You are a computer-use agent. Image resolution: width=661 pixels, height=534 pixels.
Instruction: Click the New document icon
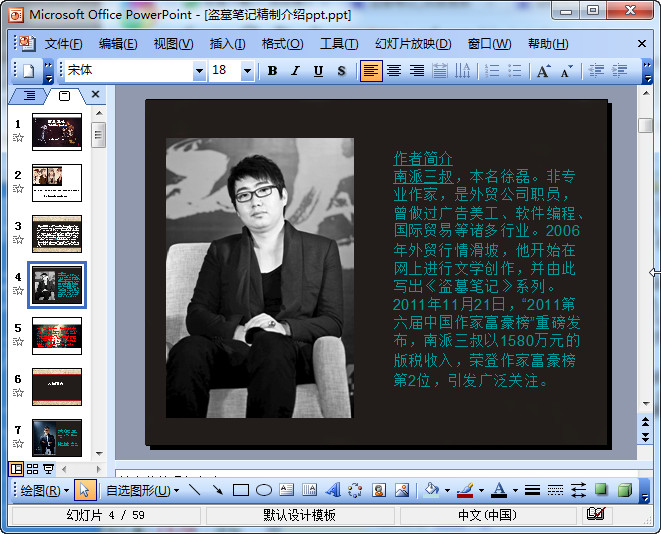pos(28,71)
